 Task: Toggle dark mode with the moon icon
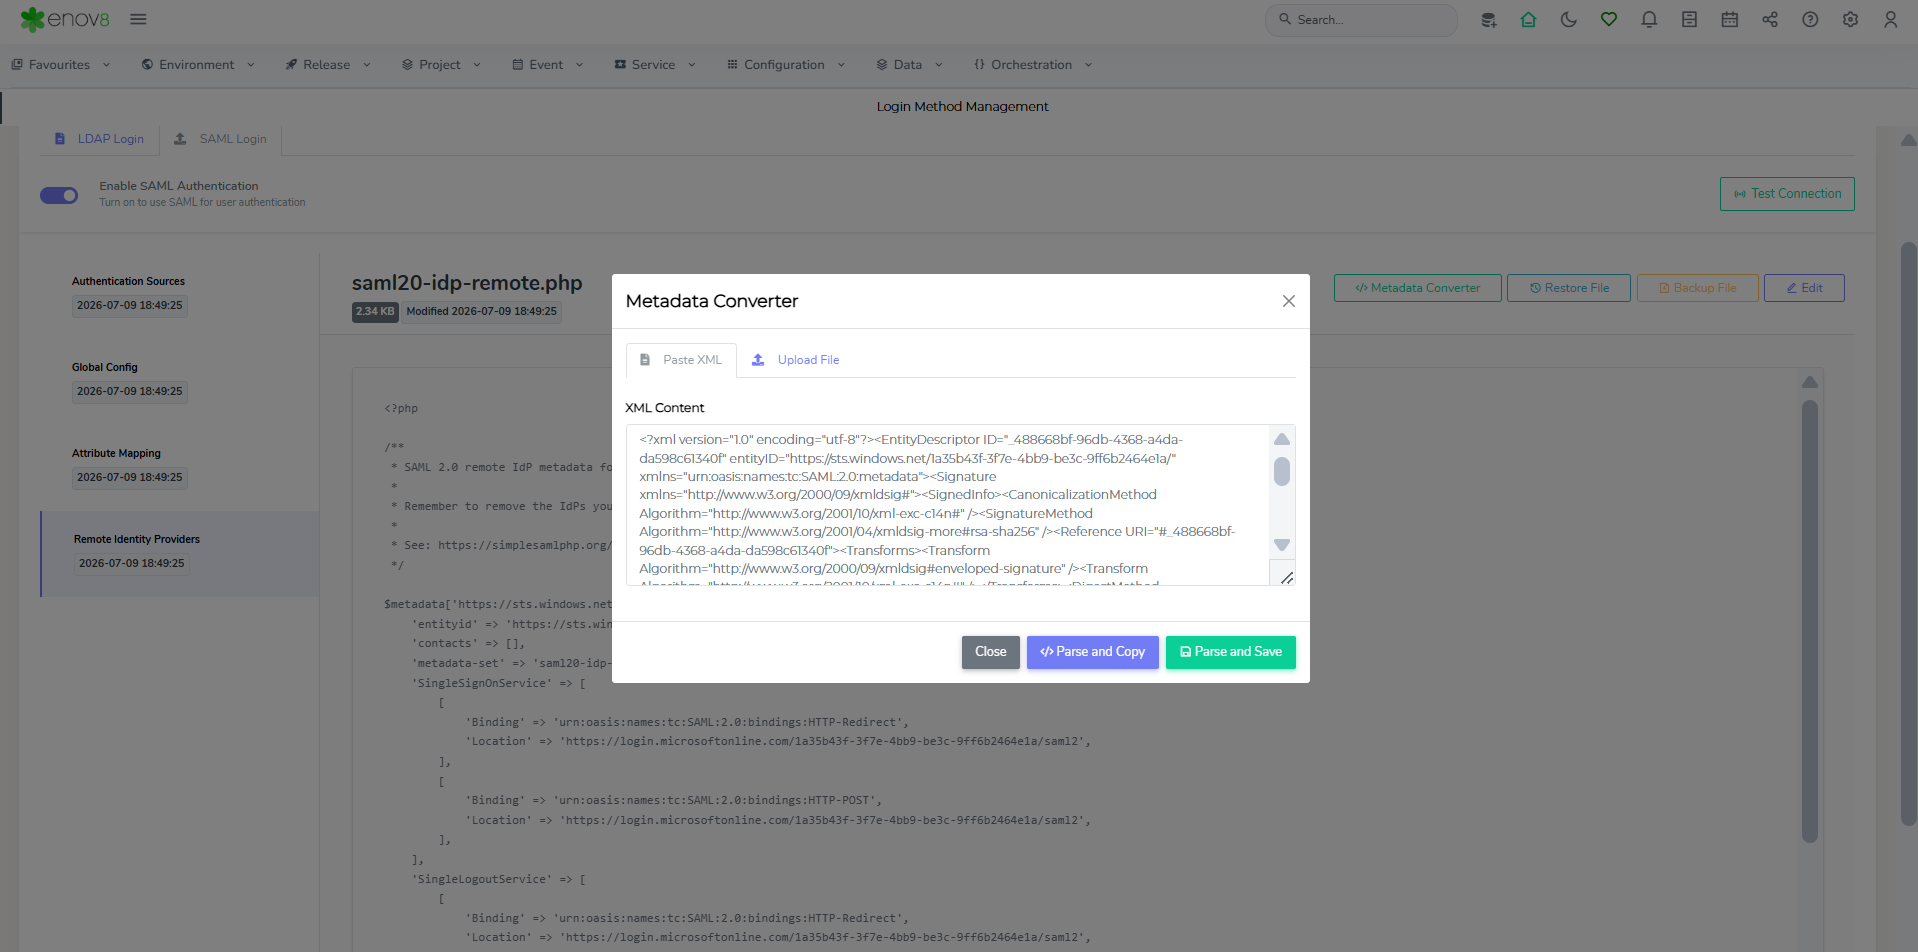tap(1568, 19)
